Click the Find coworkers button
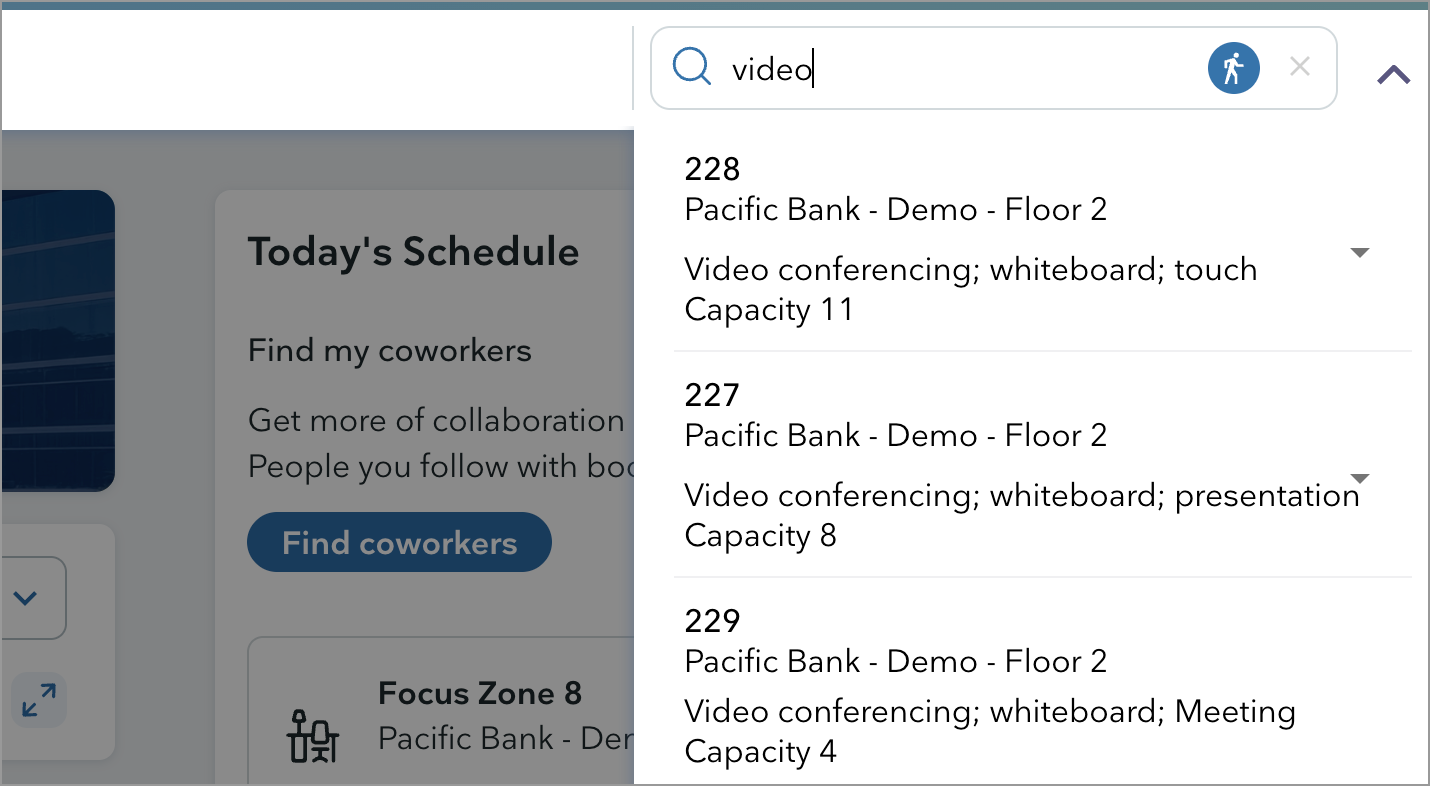Image resolution: width=1430 pixels, height=786 pixels. click(x=399, y=543)
